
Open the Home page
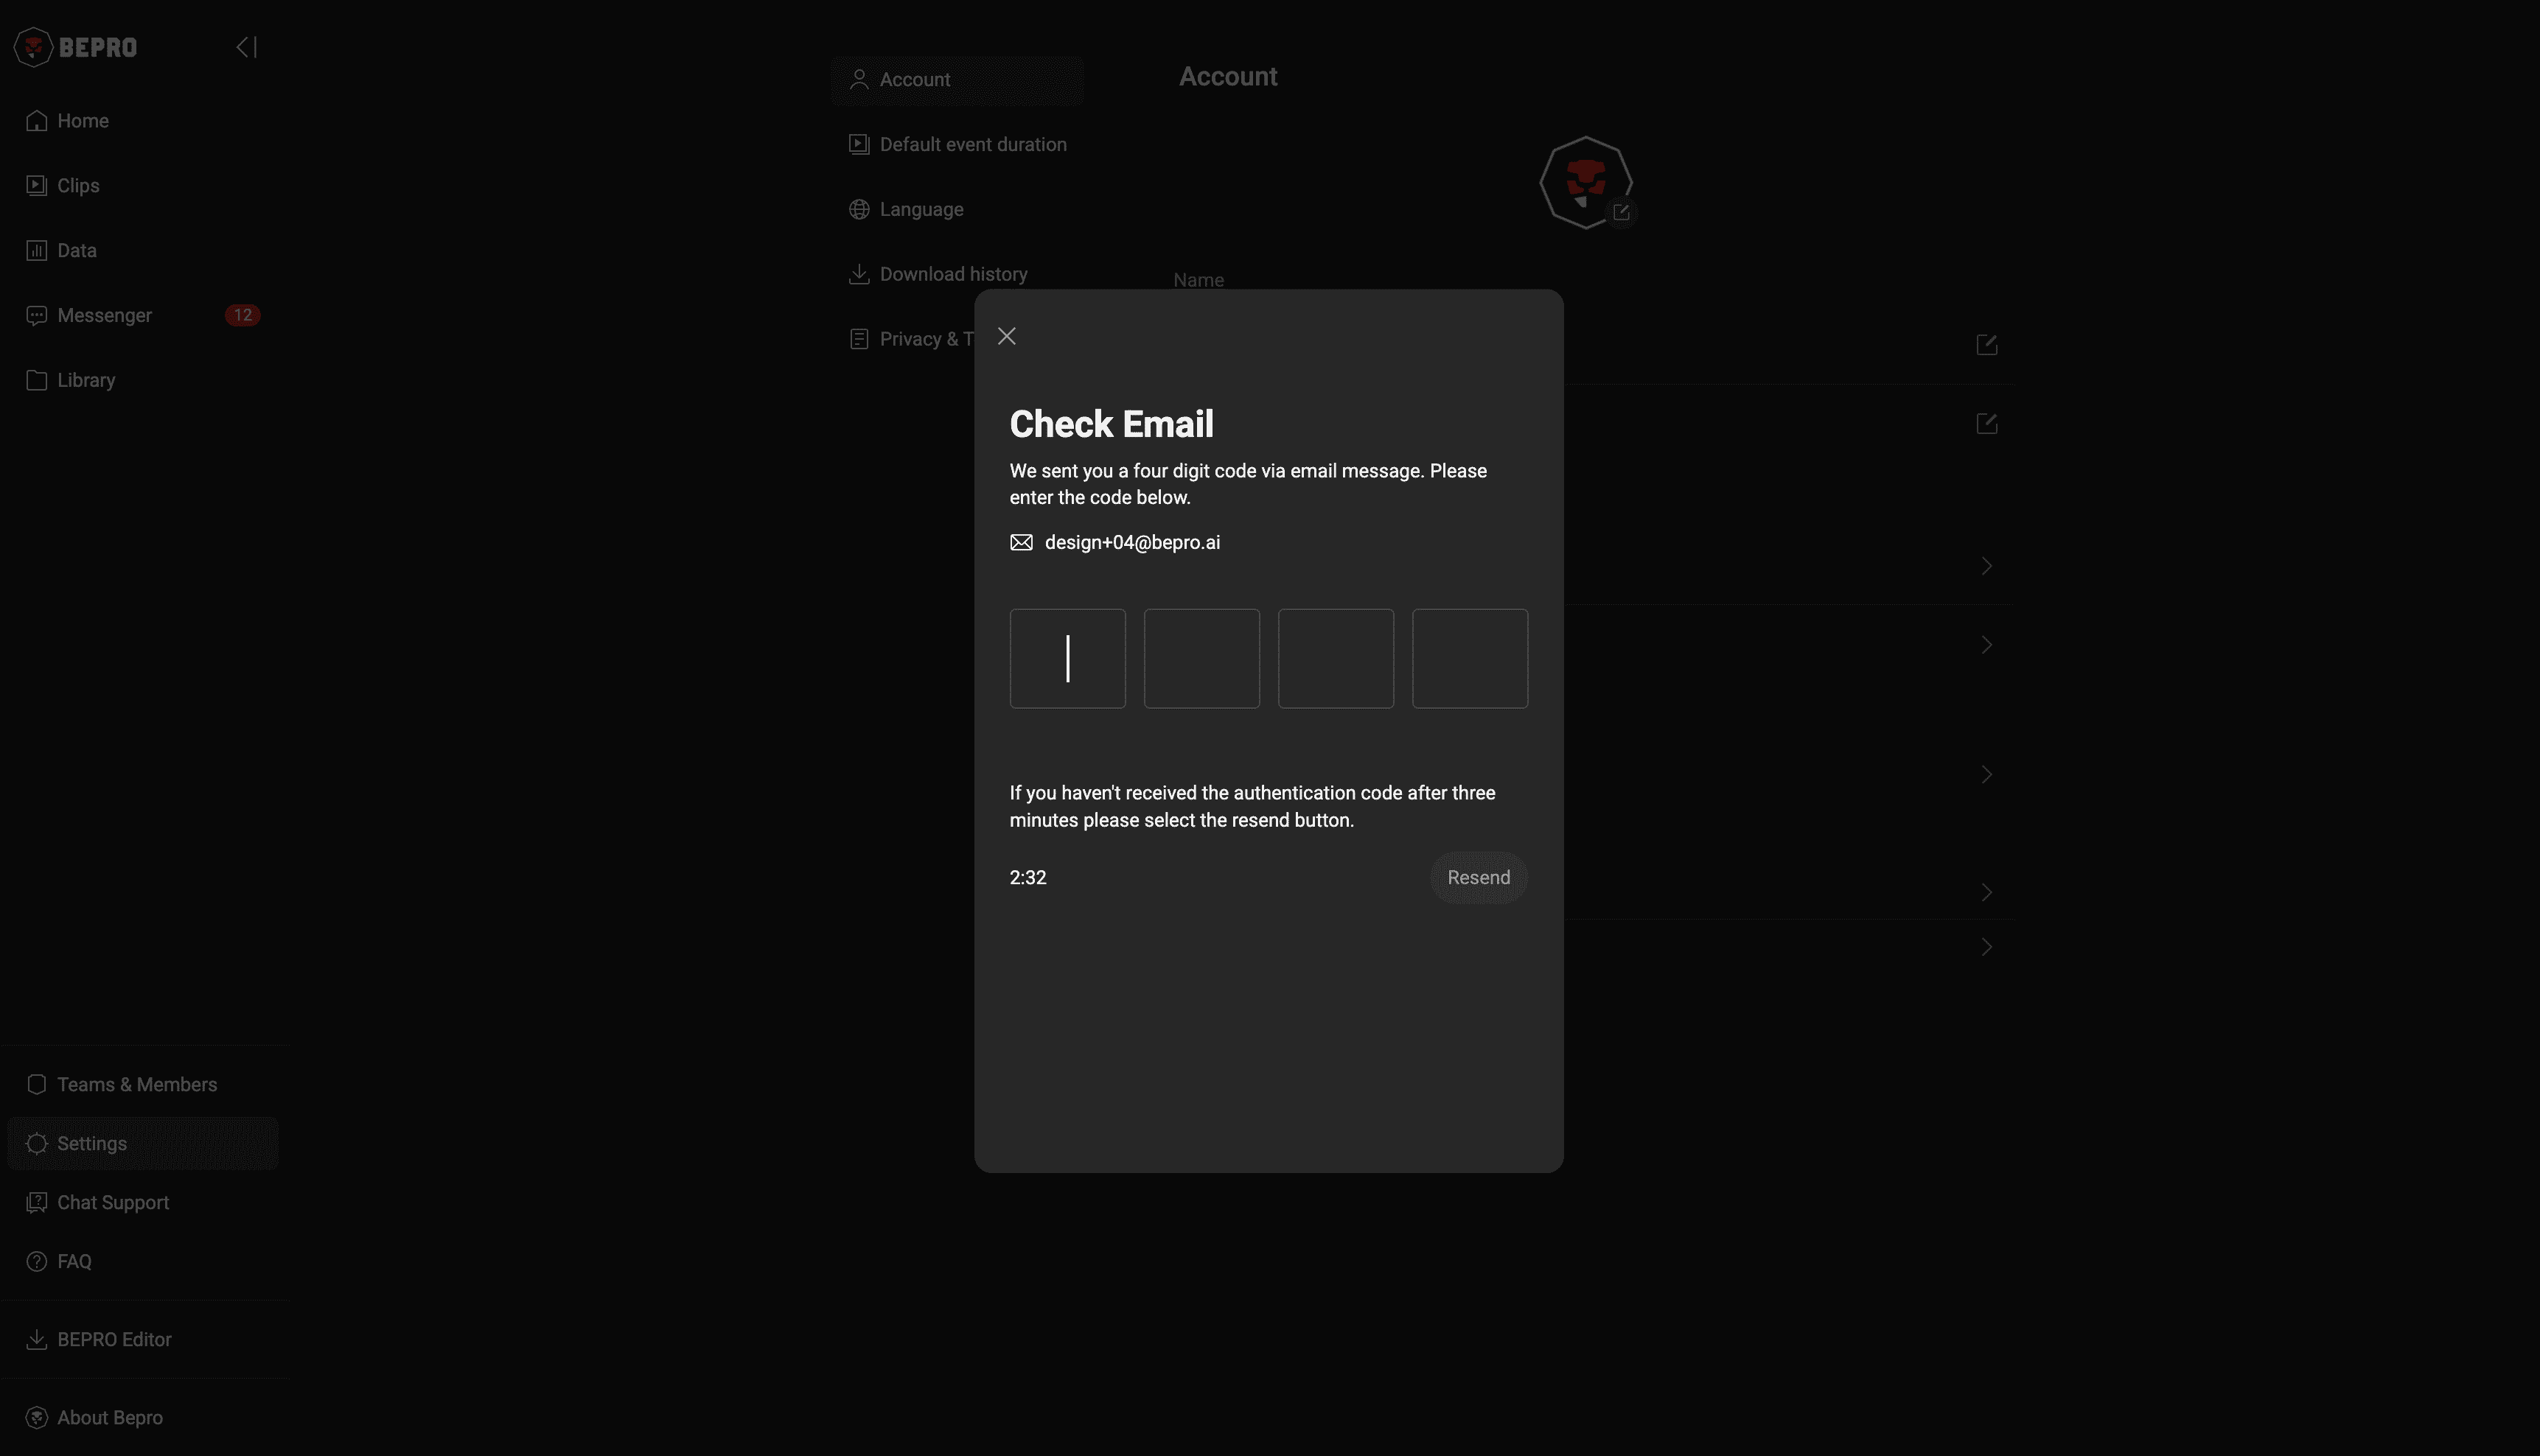coord(83,121)
